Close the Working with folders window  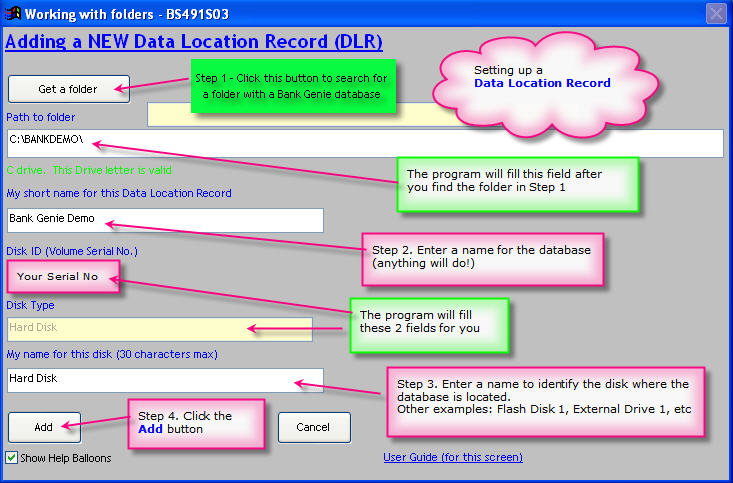click(716, 14)
